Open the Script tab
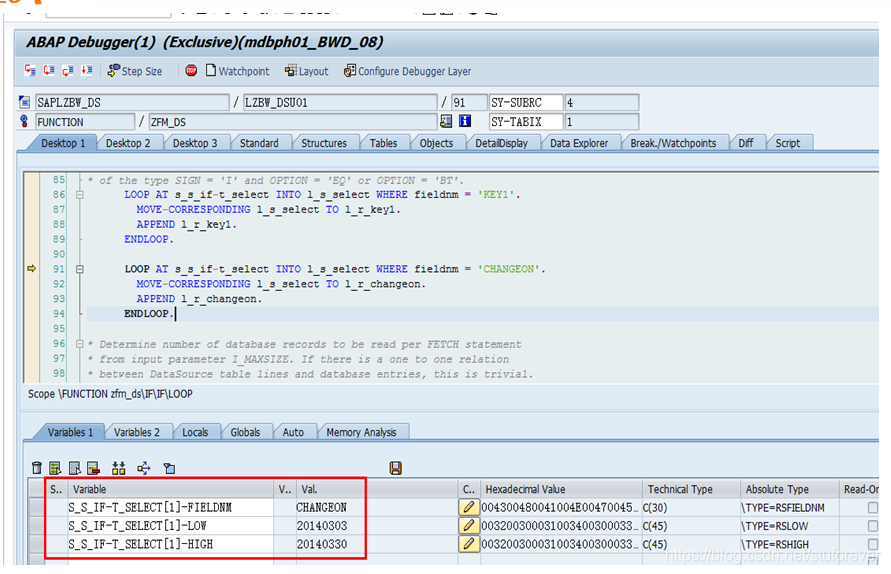 click(788, 143)
